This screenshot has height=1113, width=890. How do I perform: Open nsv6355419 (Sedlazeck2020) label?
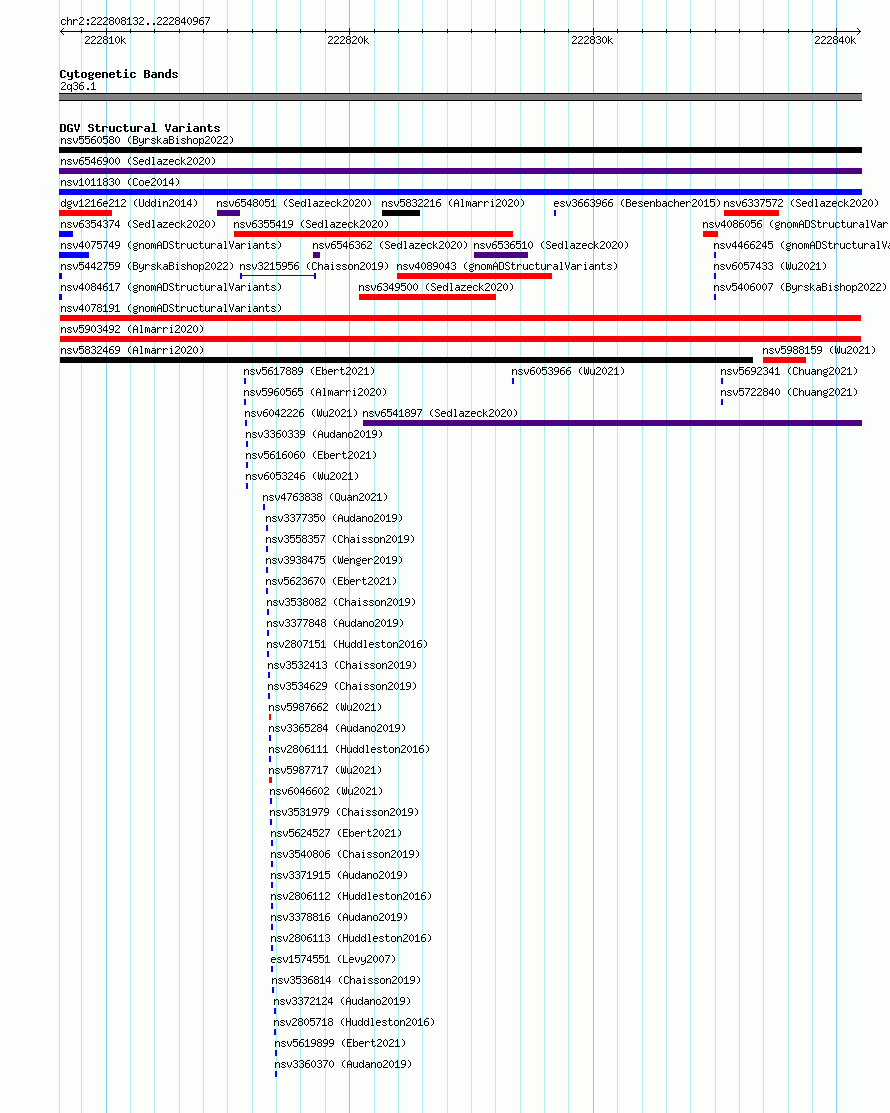tap(311, 224)
